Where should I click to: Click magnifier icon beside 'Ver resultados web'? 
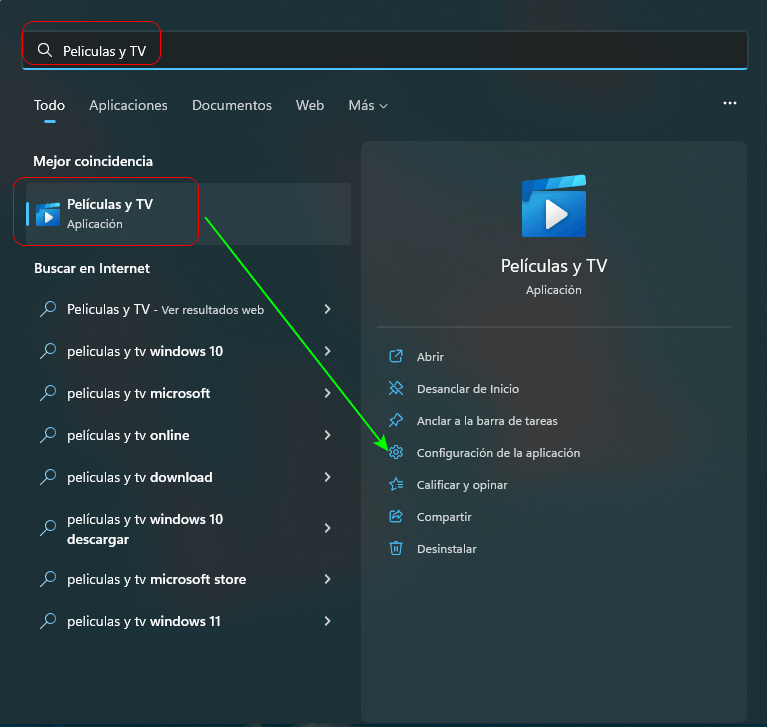pyautogui.click(x=48, y=309)
